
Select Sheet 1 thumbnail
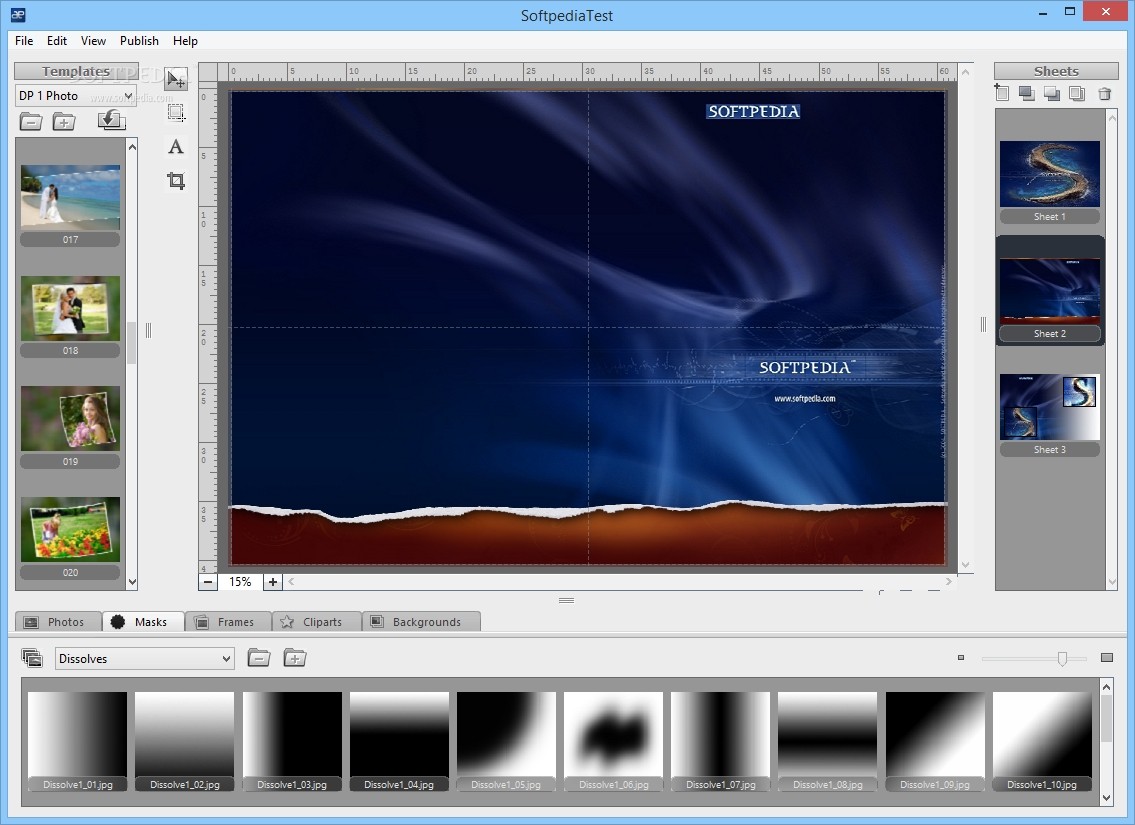(1050, 174)
